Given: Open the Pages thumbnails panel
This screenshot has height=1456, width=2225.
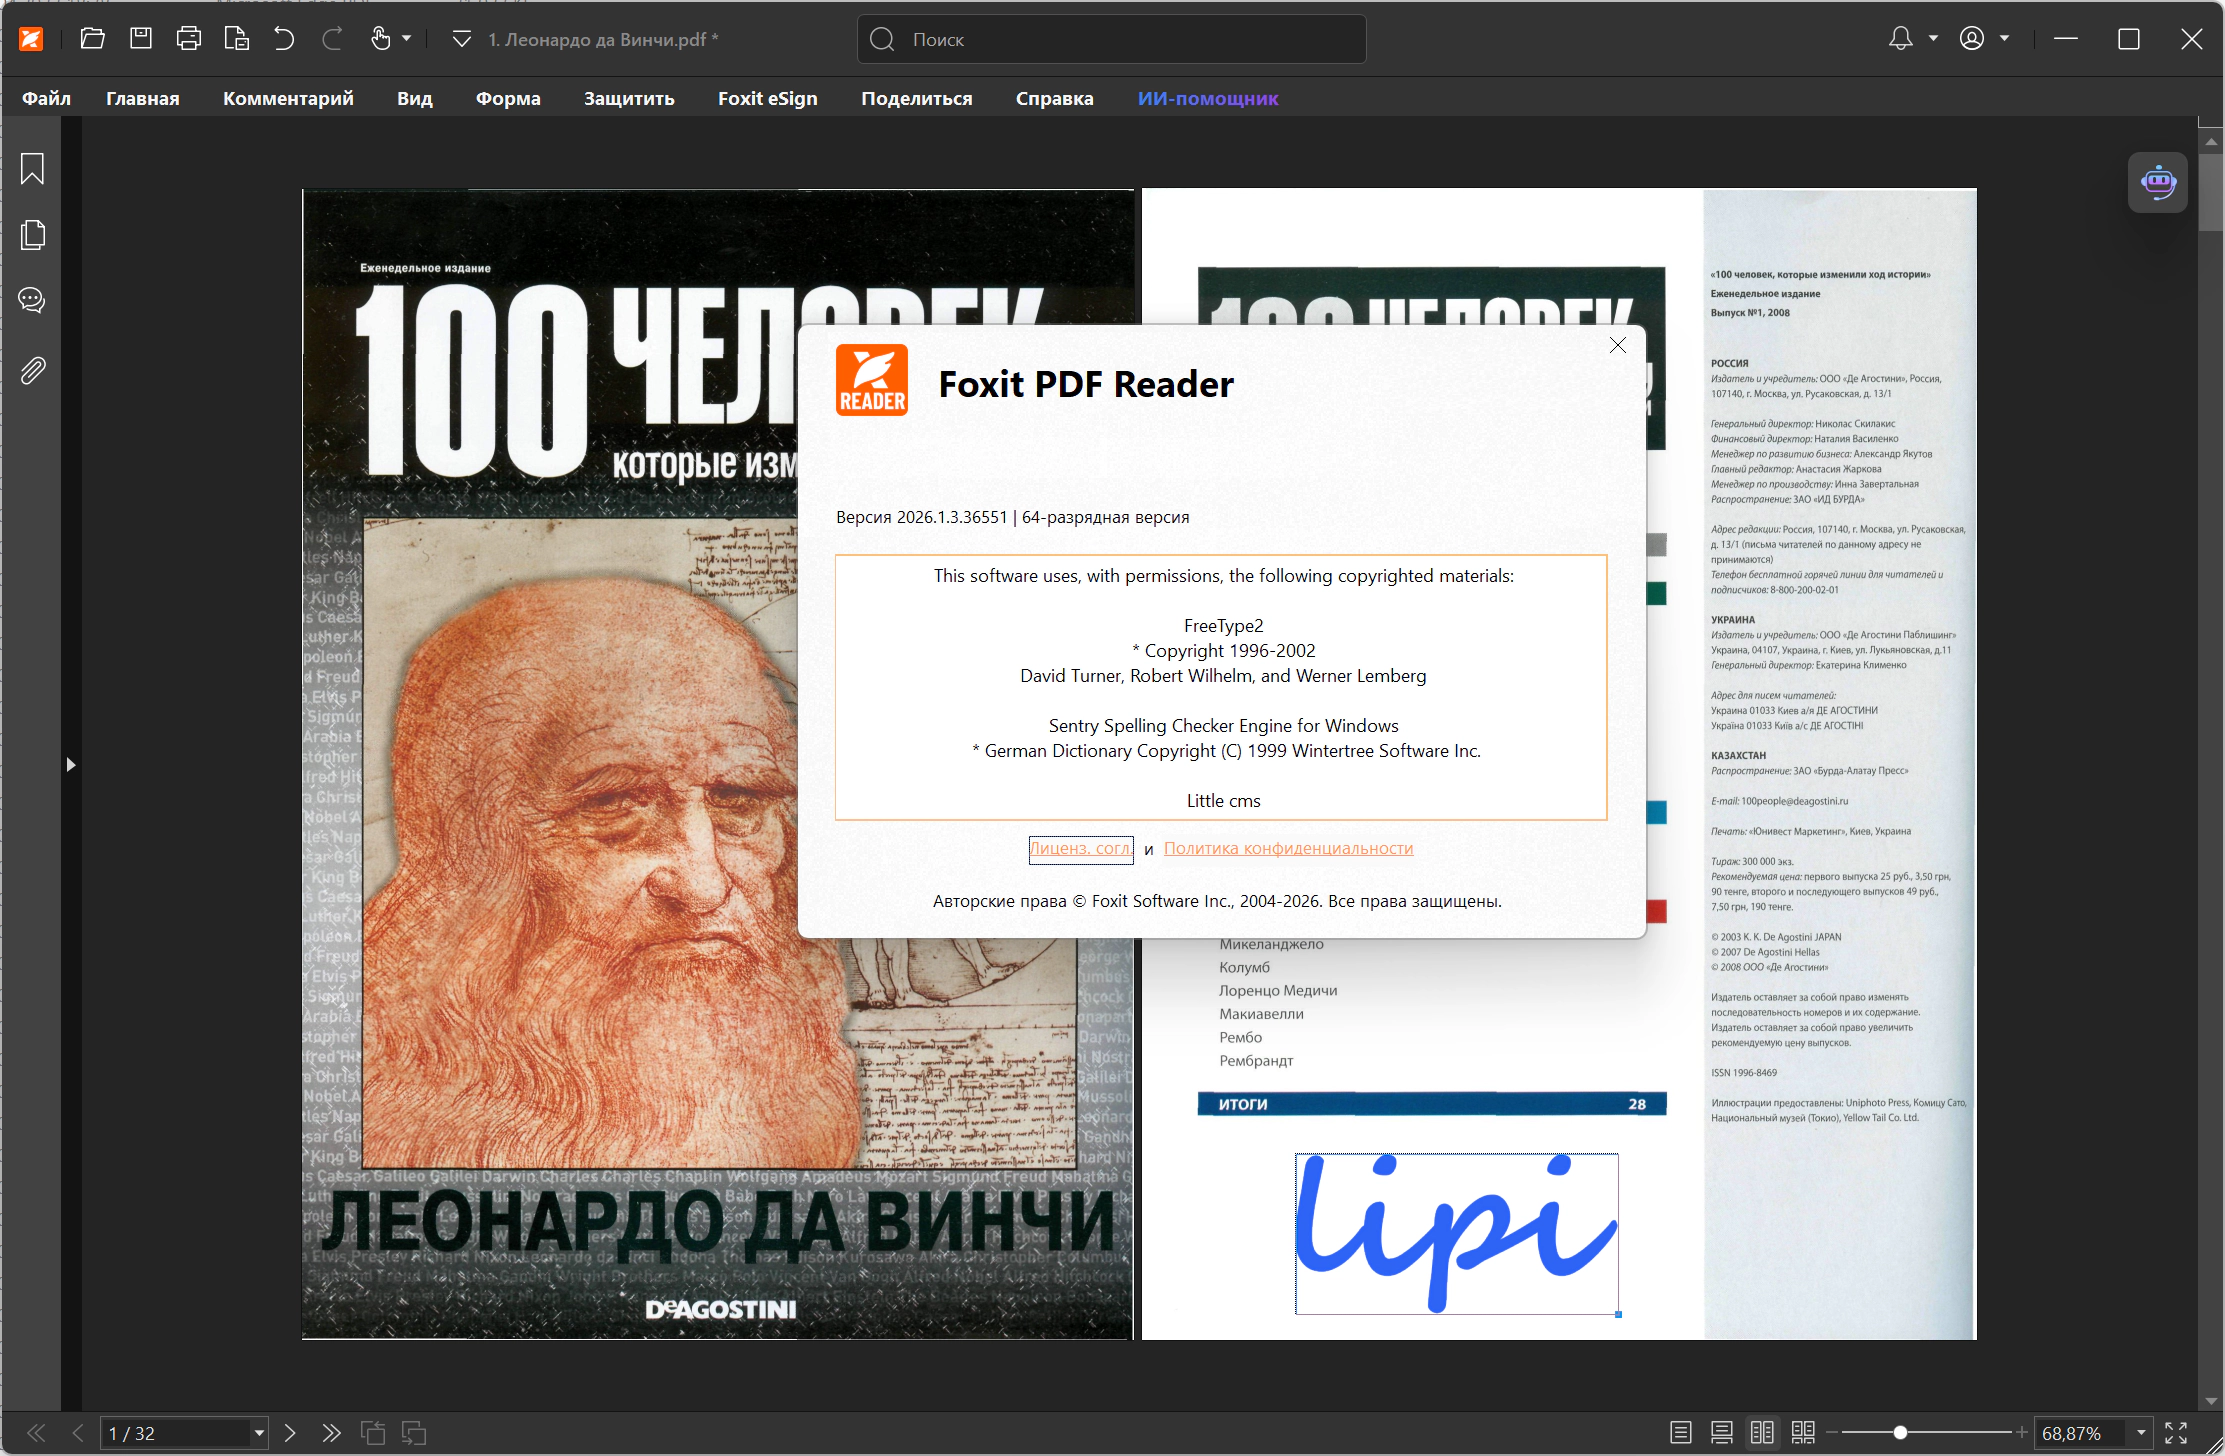Looking at the screenshot, I should pos(32,235).
